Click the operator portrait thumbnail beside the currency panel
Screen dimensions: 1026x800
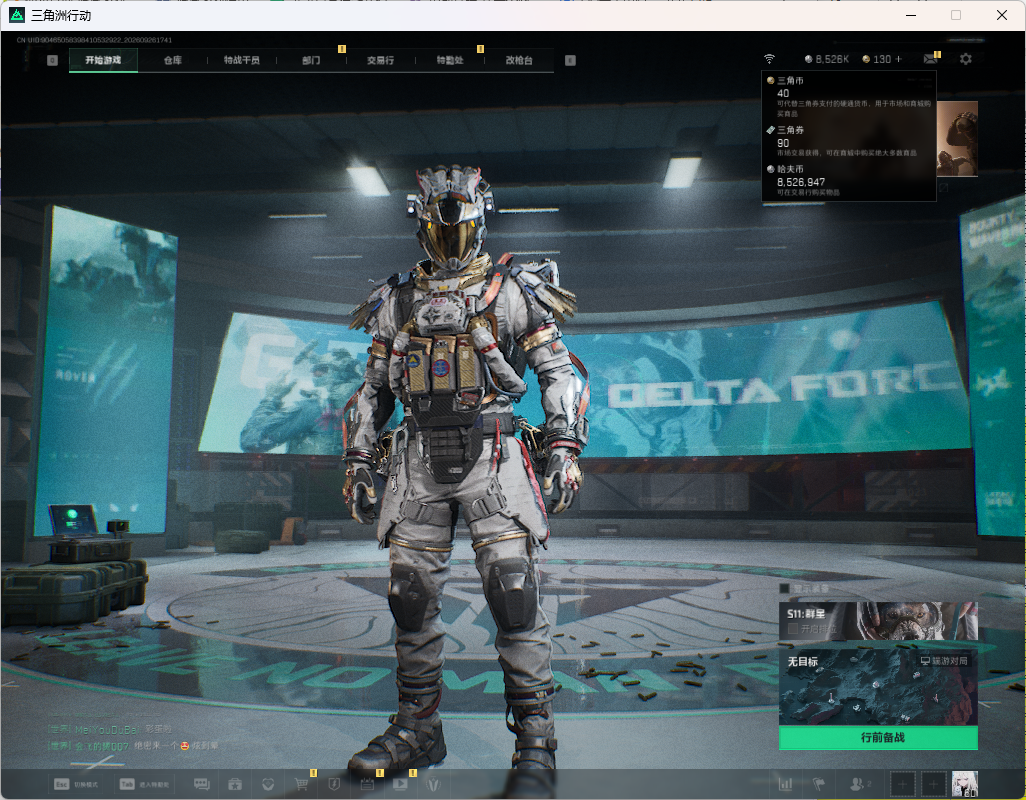coord(957,139)
